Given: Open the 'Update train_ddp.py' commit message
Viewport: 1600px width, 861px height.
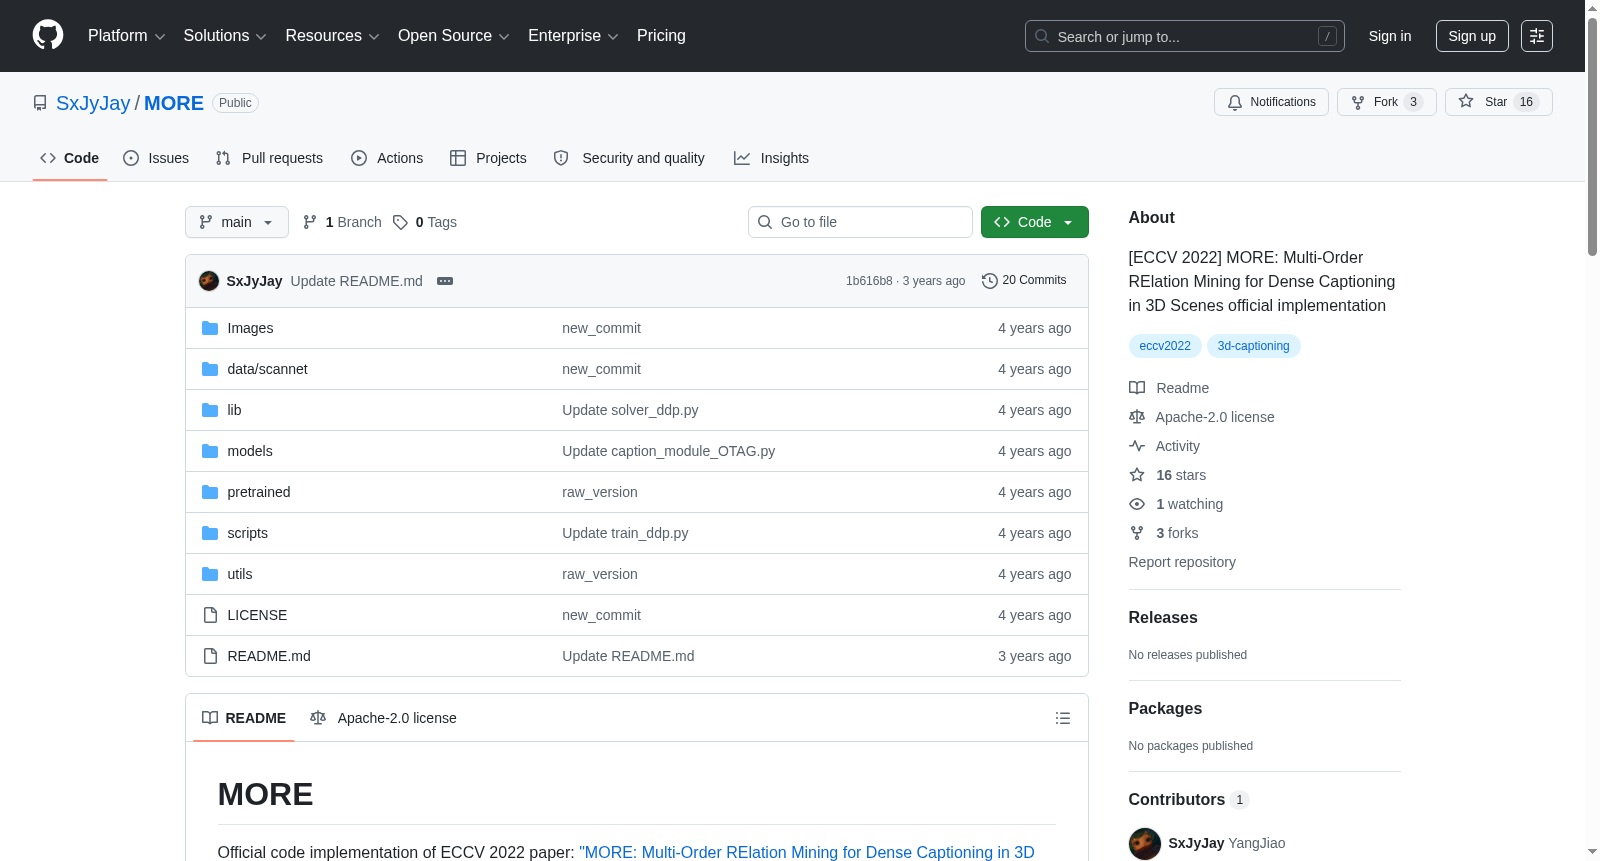Looking at the screenshot, I should (x=625, y=533).
